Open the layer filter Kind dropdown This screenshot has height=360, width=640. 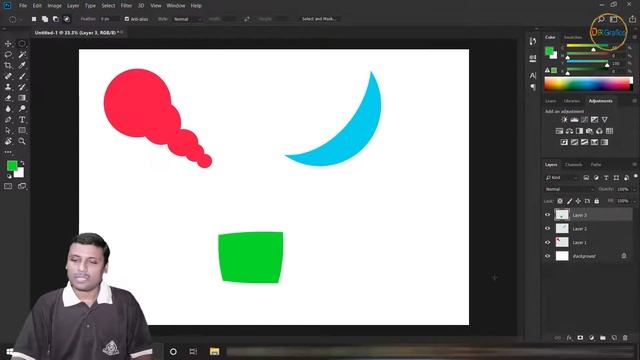(x=562, y=178)
